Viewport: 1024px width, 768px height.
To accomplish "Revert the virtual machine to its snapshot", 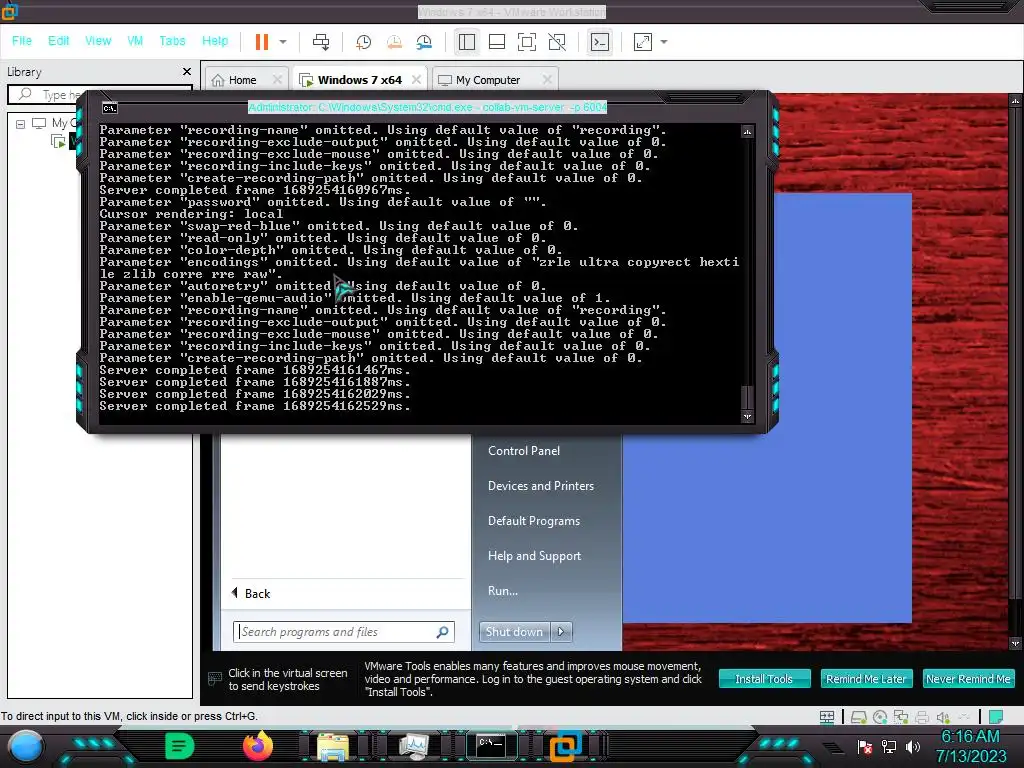I will [394, 42].
